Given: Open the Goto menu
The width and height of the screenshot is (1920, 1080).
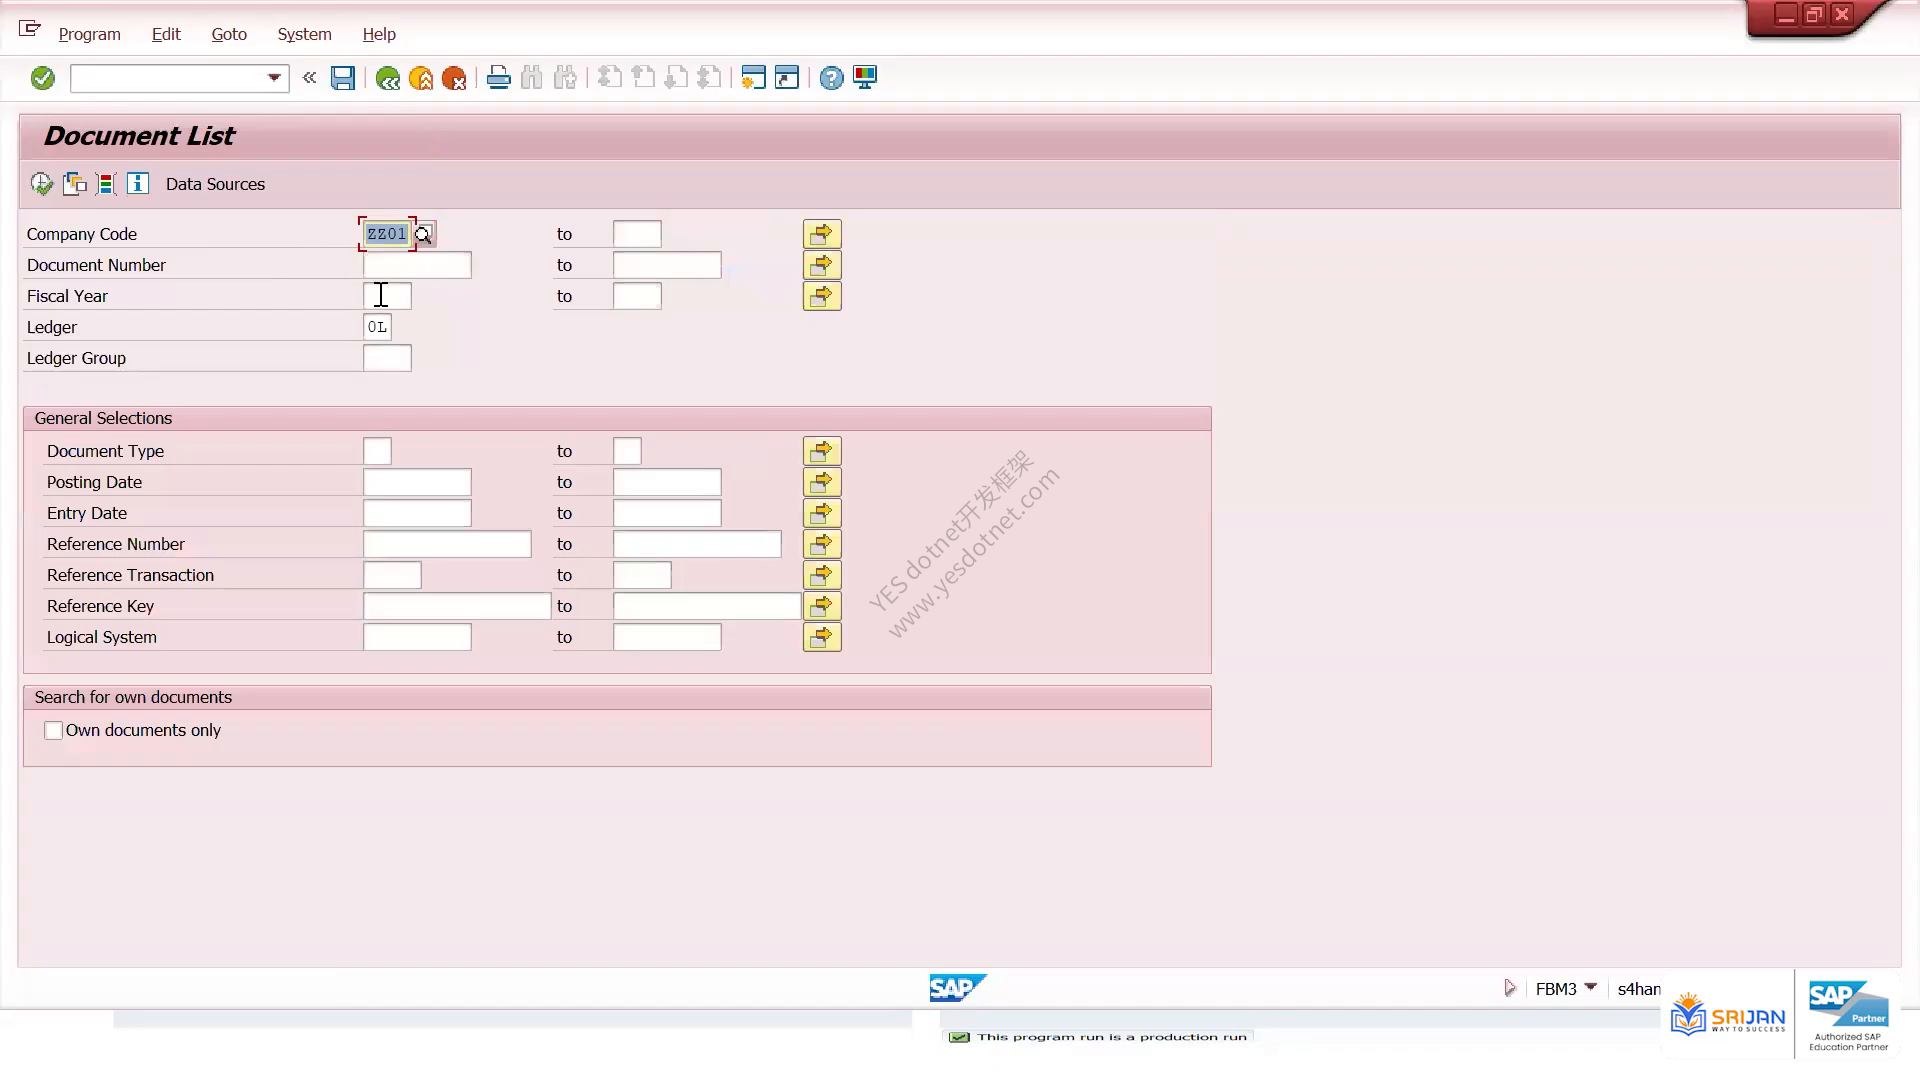Looking at the screenshot, I should point(229,34).
